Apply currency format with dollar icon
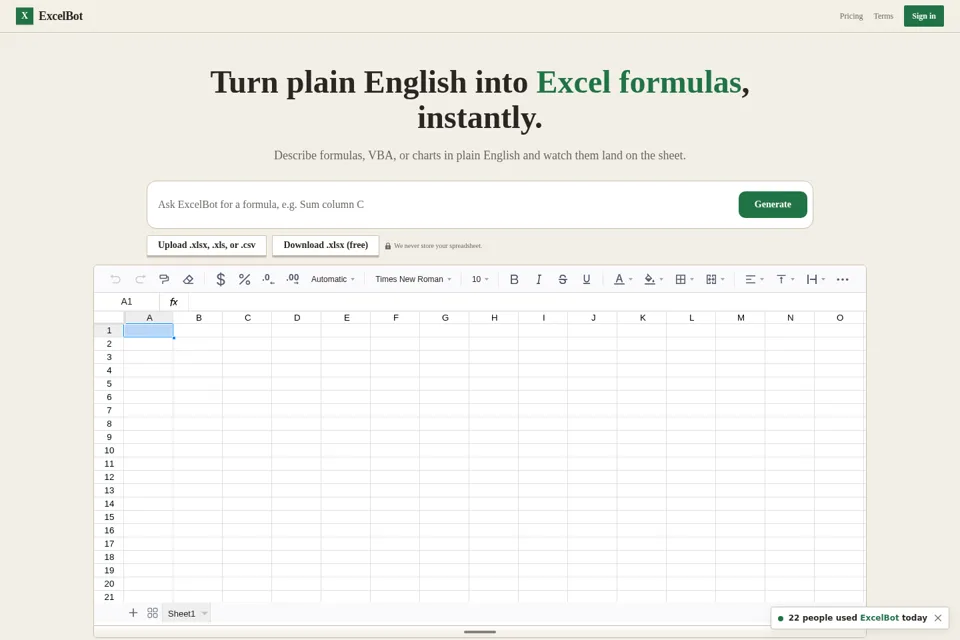Image resolution: width=960 pixels, height=640 pixels. (220, 279)
